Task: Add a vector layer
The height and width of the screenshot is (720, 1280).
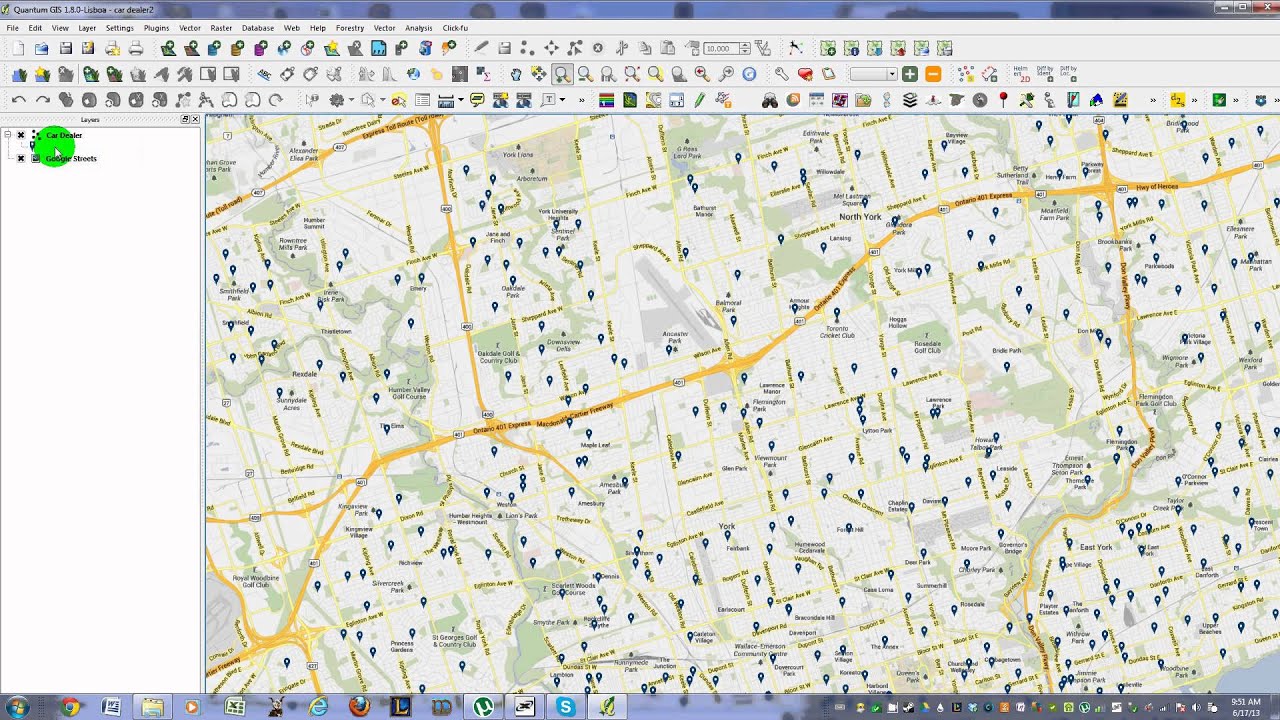Action: [168, 48]
